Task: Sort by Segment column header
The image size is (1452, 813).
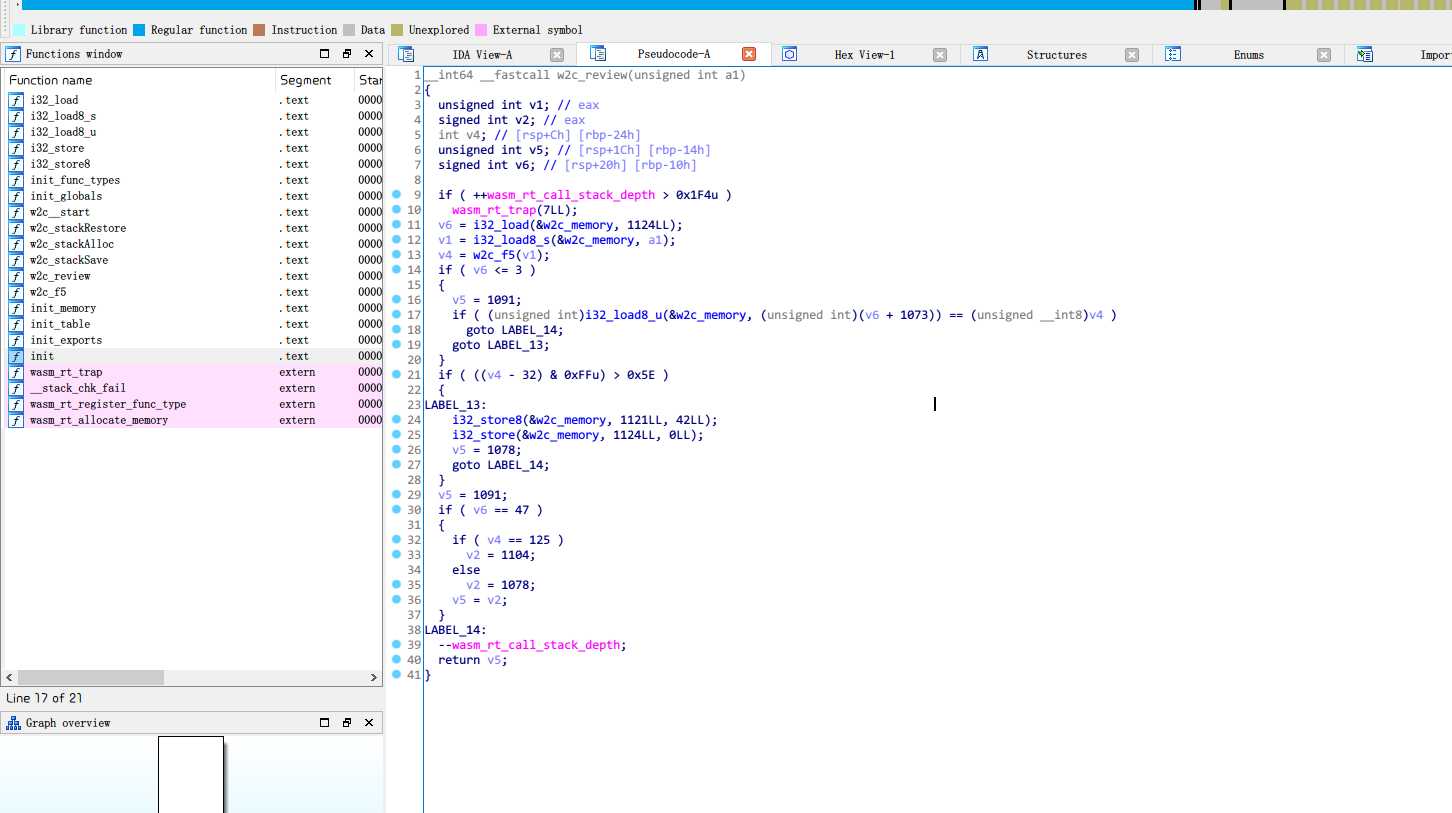Action: (x=316, y=80)
